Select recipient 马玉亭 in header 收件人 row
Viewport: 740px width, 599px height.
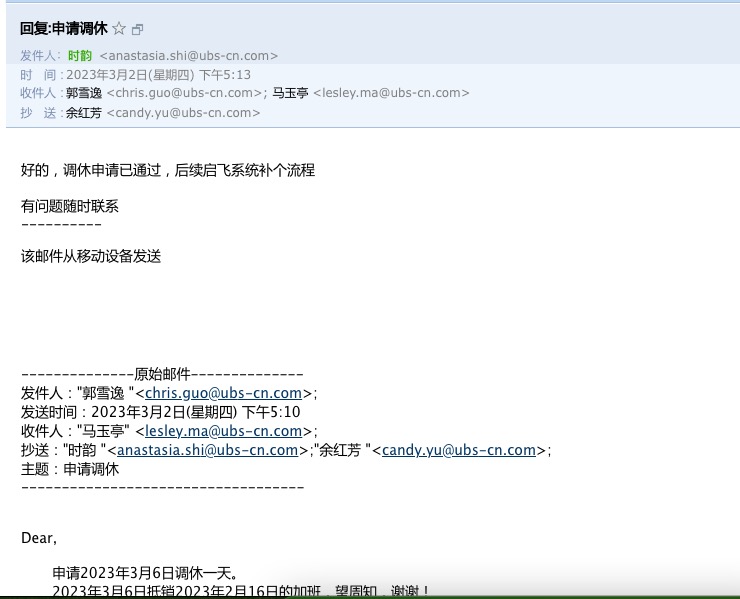[x=290, y=93]
